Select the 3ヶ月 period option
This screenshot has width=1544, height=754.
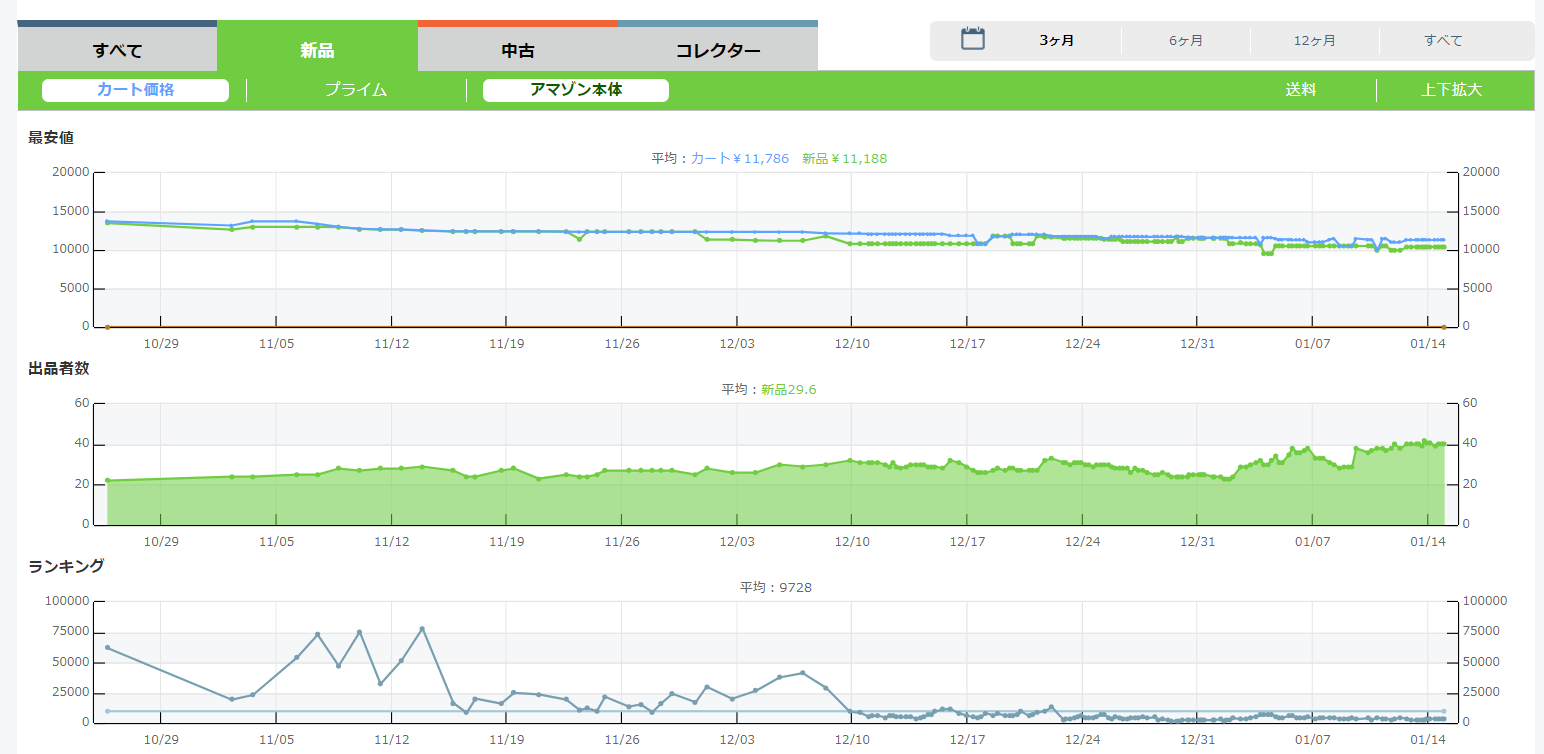pyautogui.click(x=1057, y=41)
